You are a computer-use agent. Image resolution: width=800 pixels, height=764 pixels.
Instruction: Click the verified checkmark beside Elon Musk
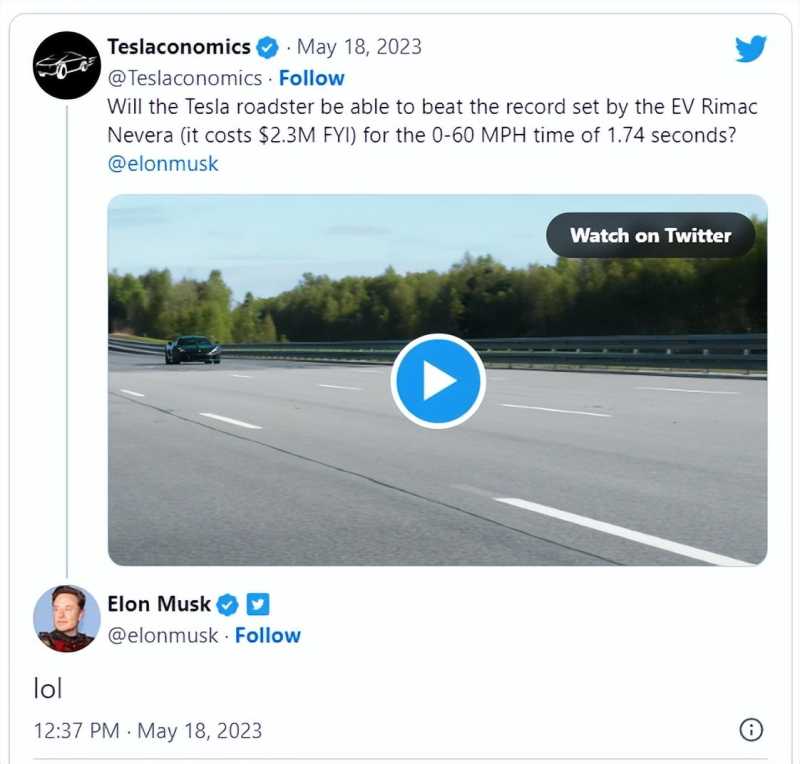pos(228,604)
